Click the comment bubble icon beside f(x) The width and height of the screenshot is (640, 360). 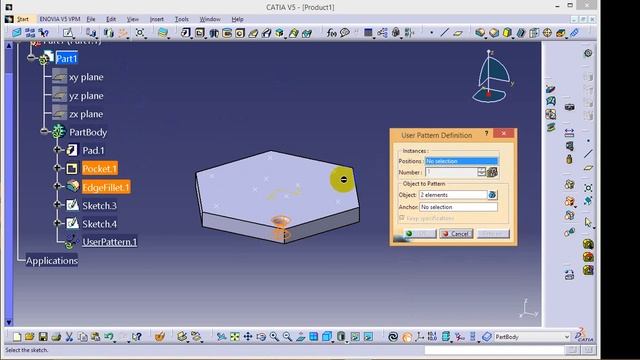[x=345, y=33]
